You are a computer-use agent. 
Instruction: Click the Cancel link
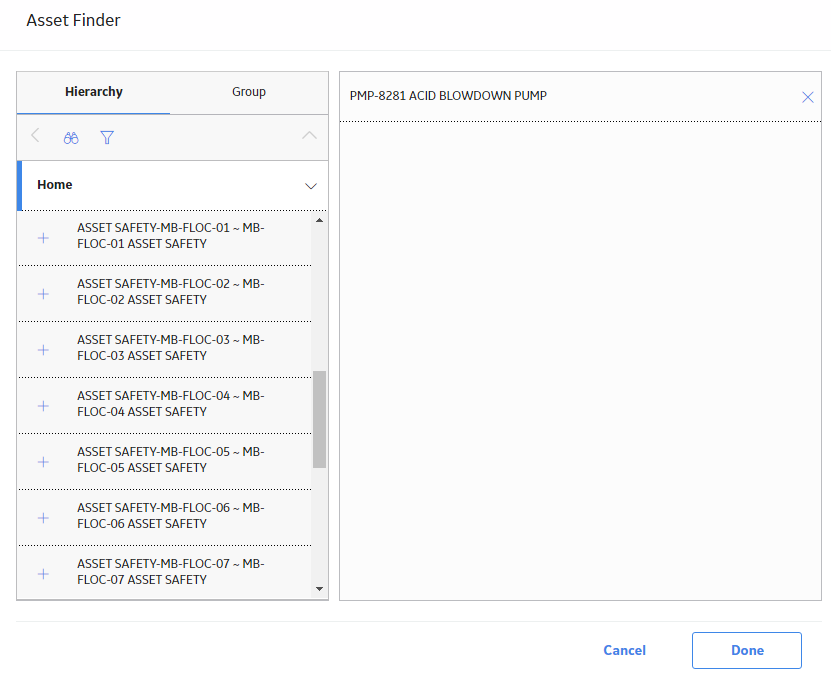pyautogui.click(x=624, y=650)
